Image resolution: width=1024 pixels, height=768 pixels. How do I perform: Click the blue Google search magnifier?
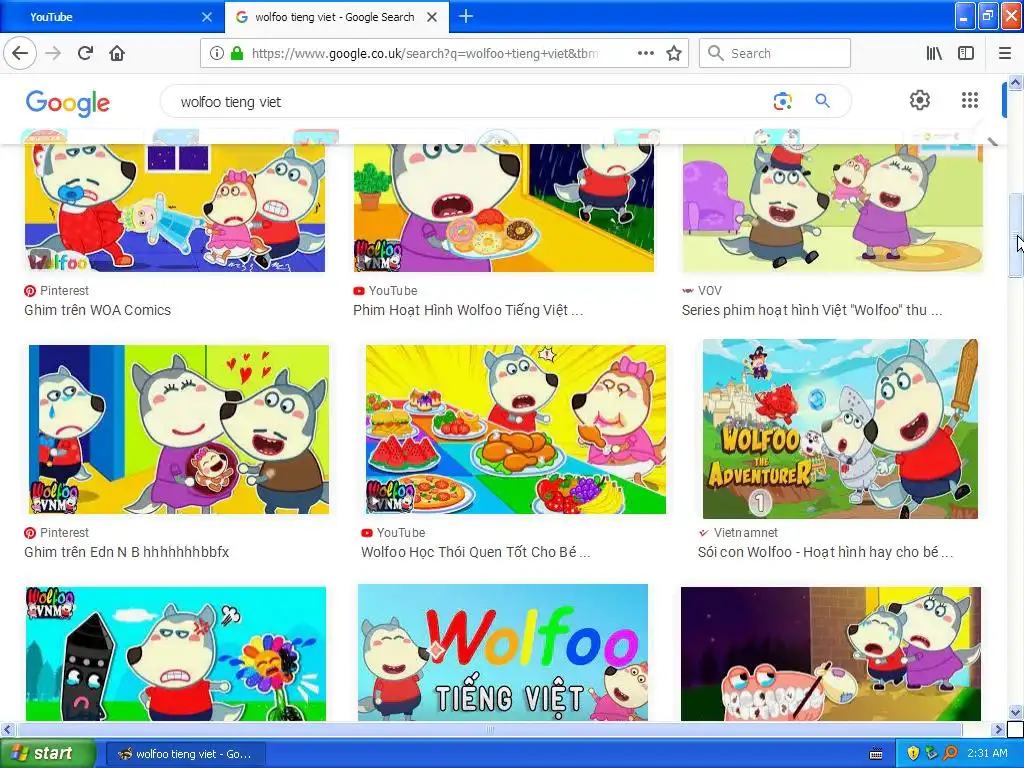823,101
